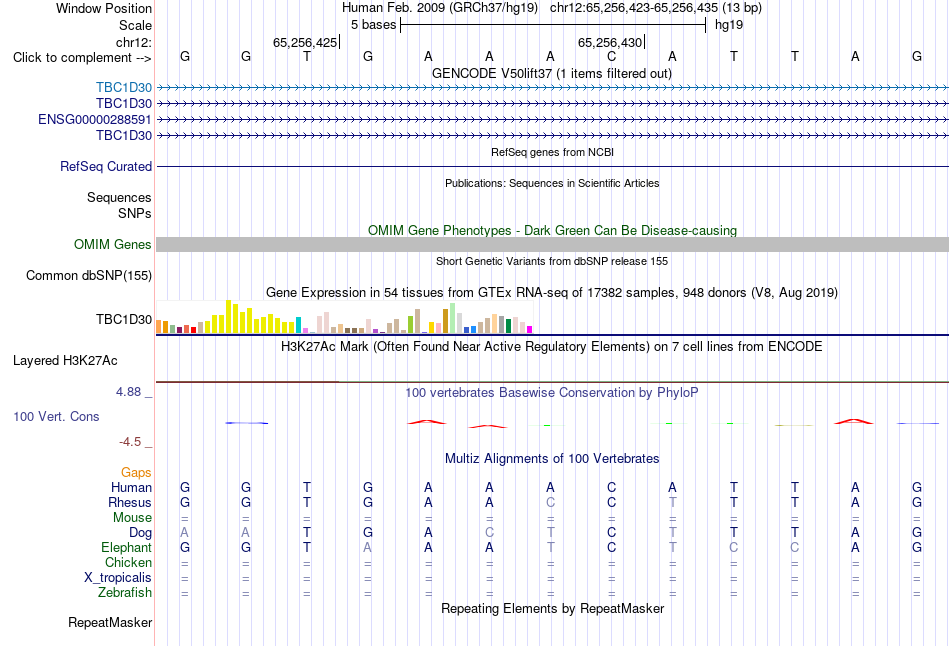
Task: Open the Layered H3K27Ac track label
Action: (x=65, y=361)
